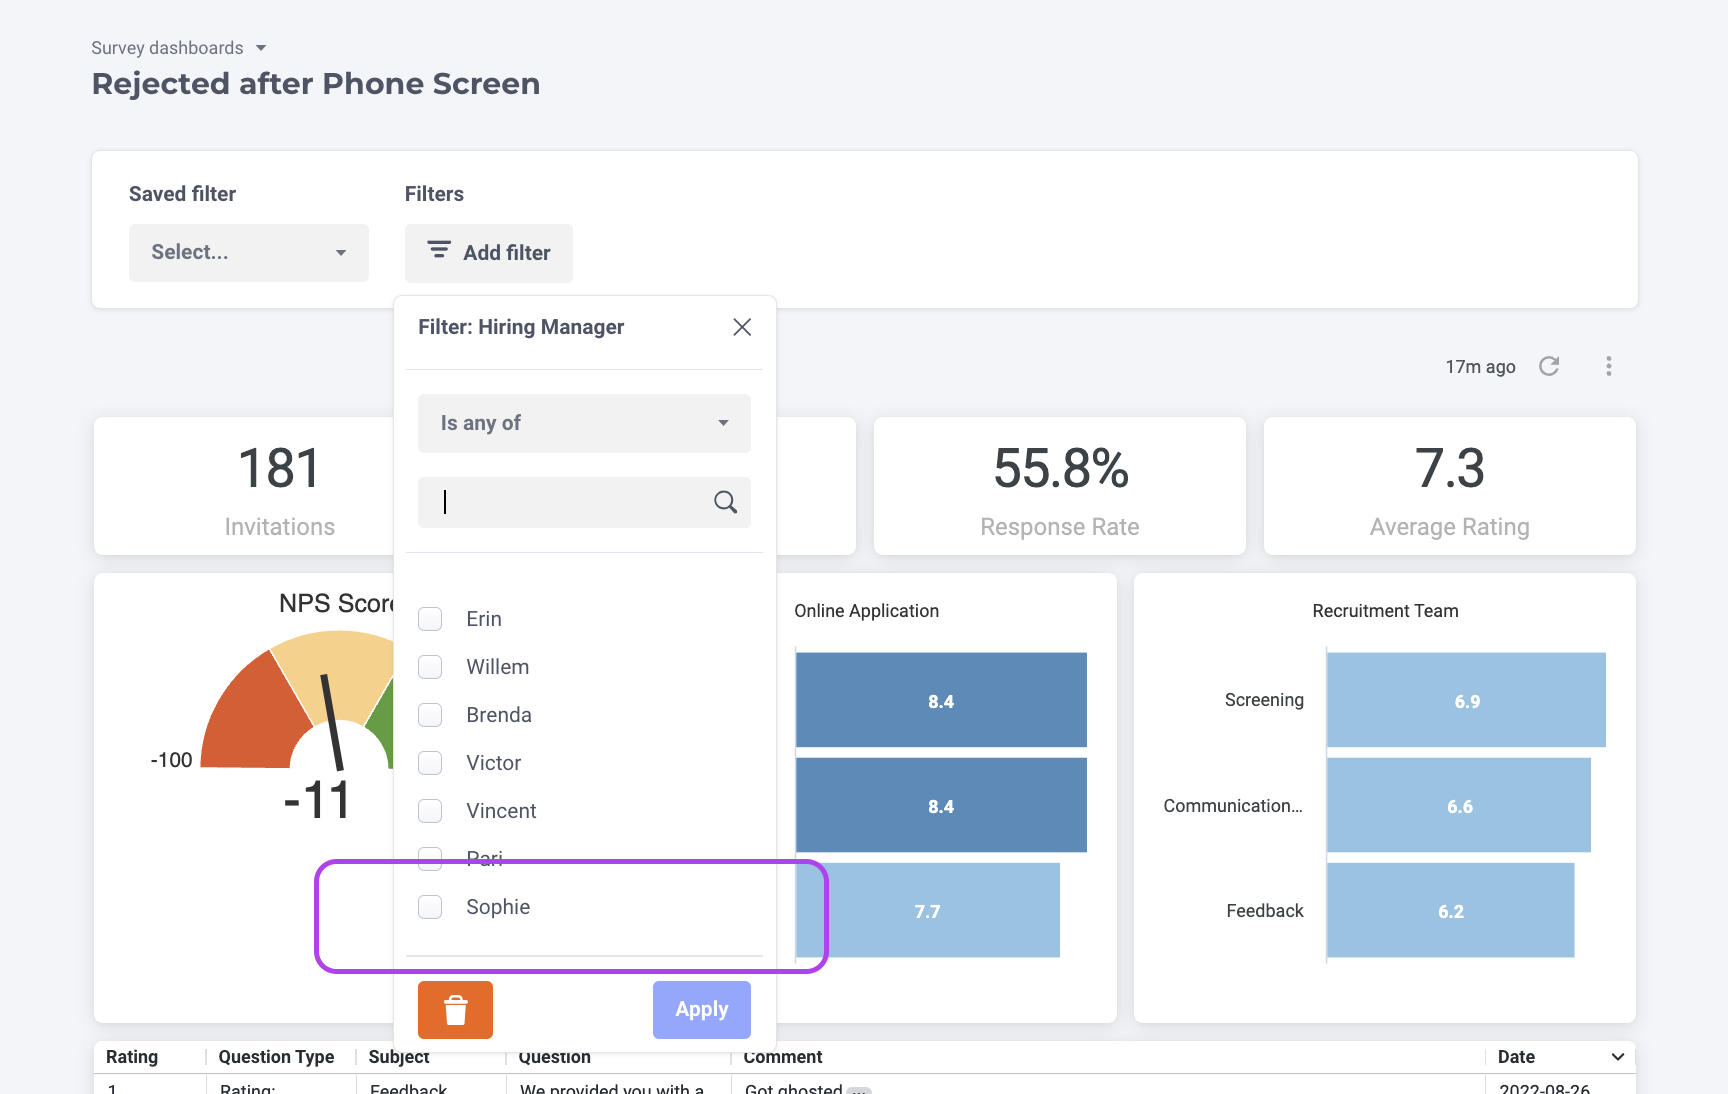Click the top 8.4 Online Application bar
The width and height of the screenshot is (1728, 1094).
tap(941, 700)
